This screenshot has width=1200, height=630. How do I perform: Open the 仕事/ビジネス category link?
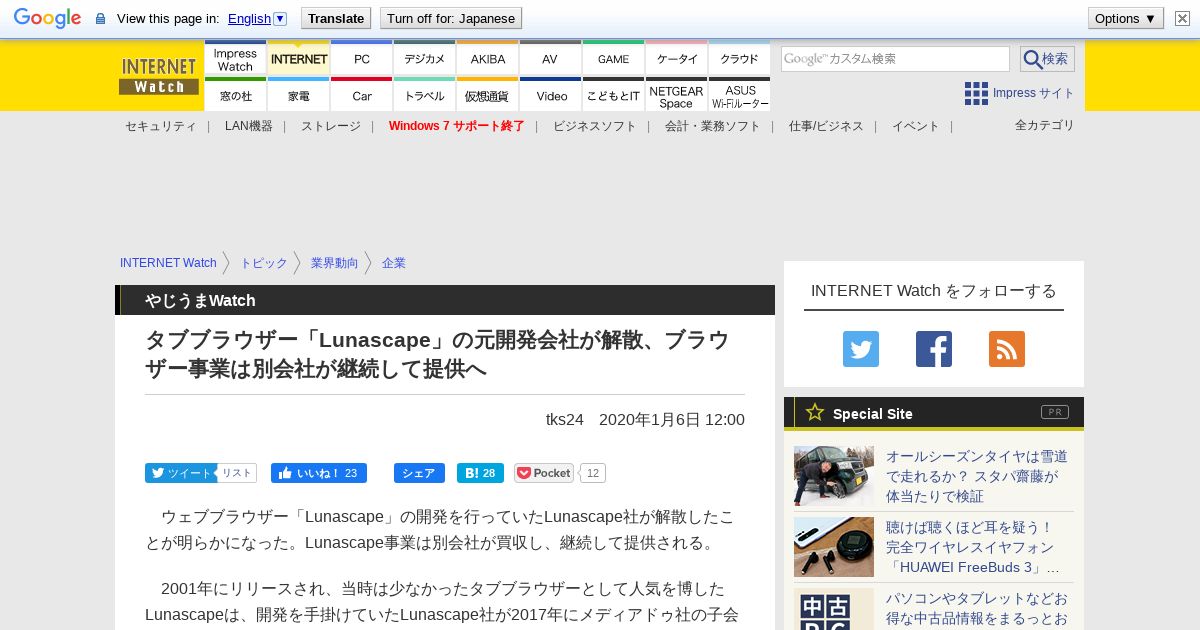pyautogui.click(x=826, y=126)
